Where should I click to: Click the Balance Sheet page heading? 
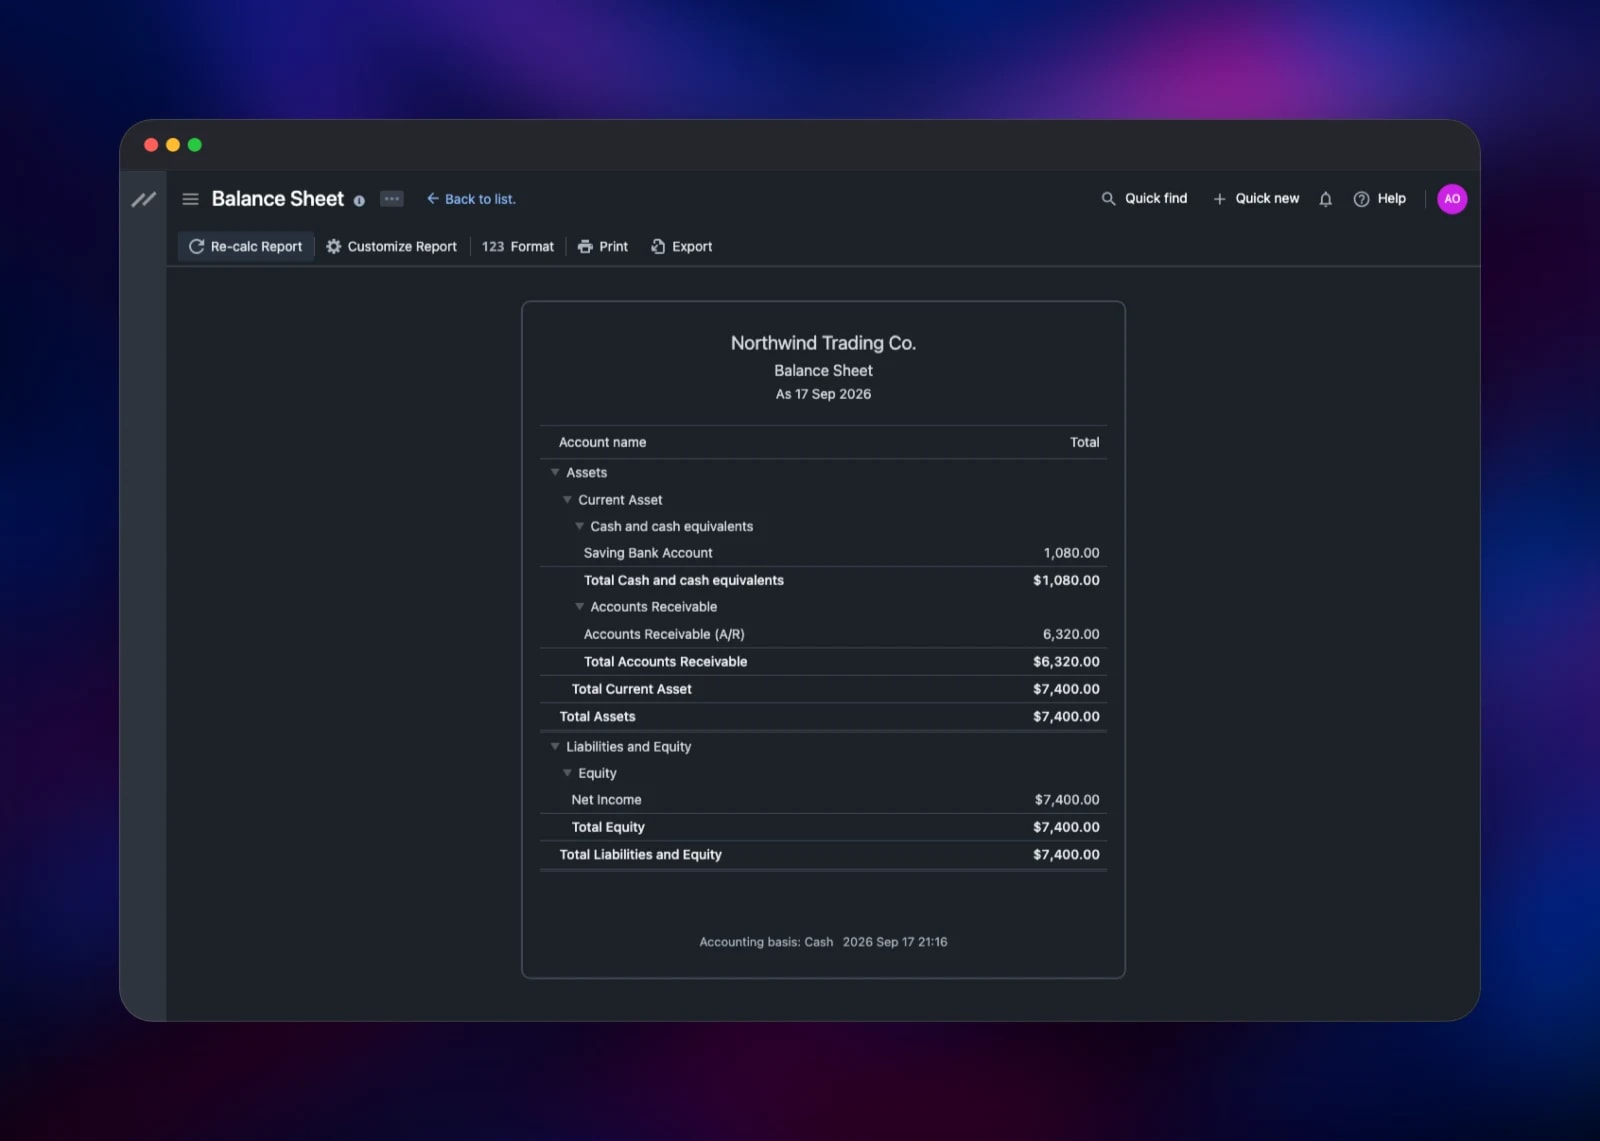pyautogui.click(x=277, y=199)
